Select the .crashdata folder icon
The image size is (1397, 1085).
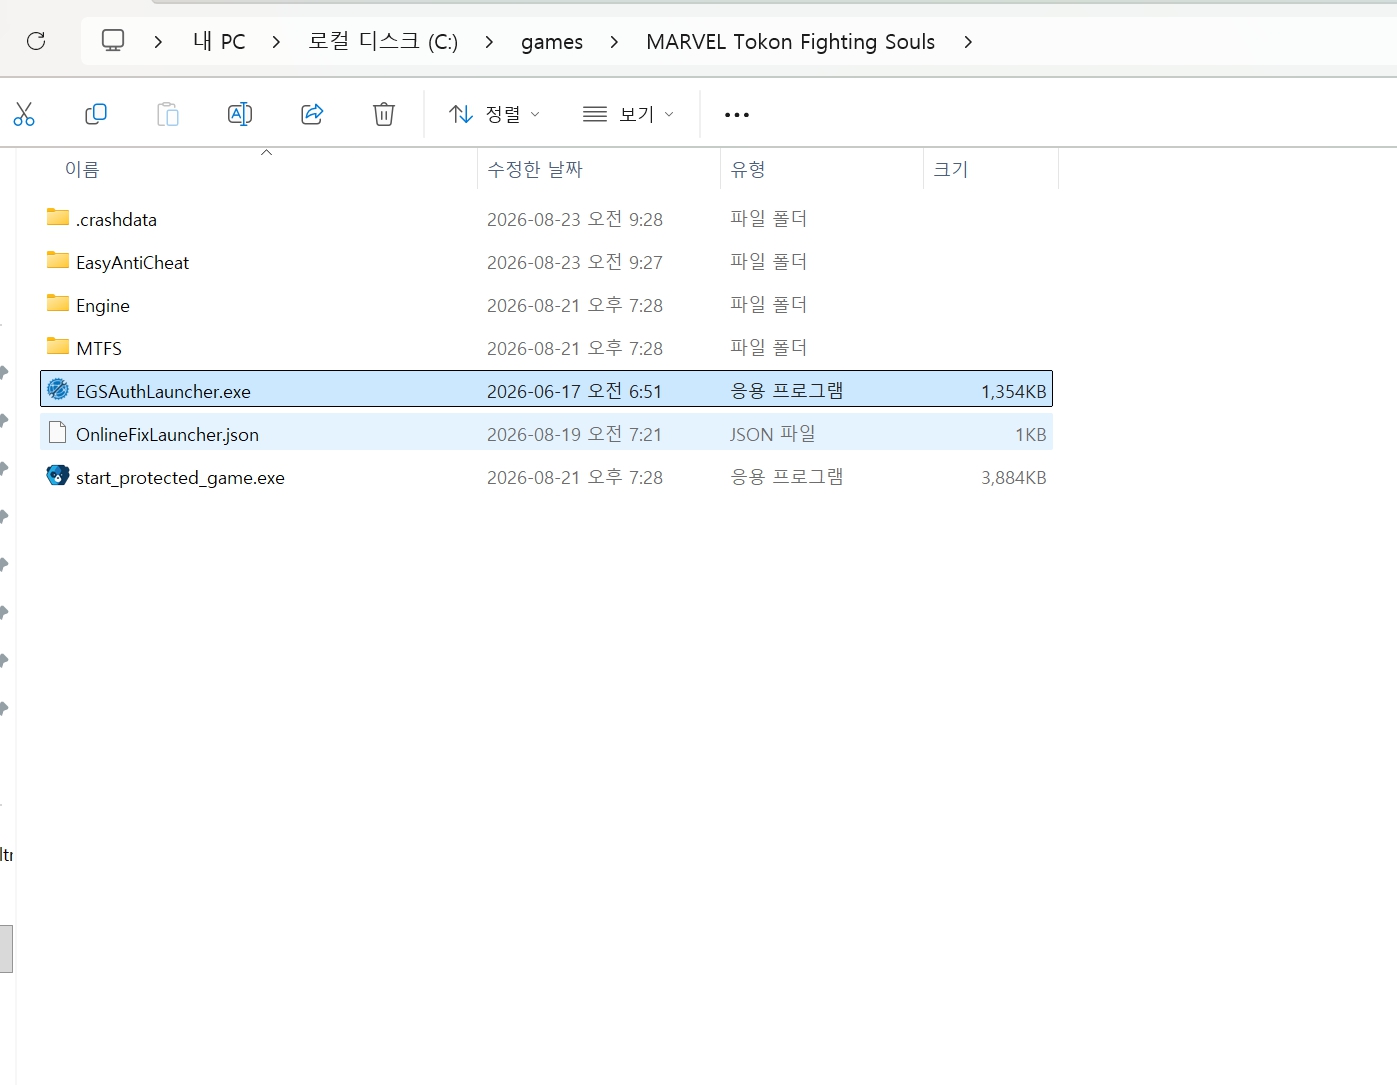tap(58, 217)
